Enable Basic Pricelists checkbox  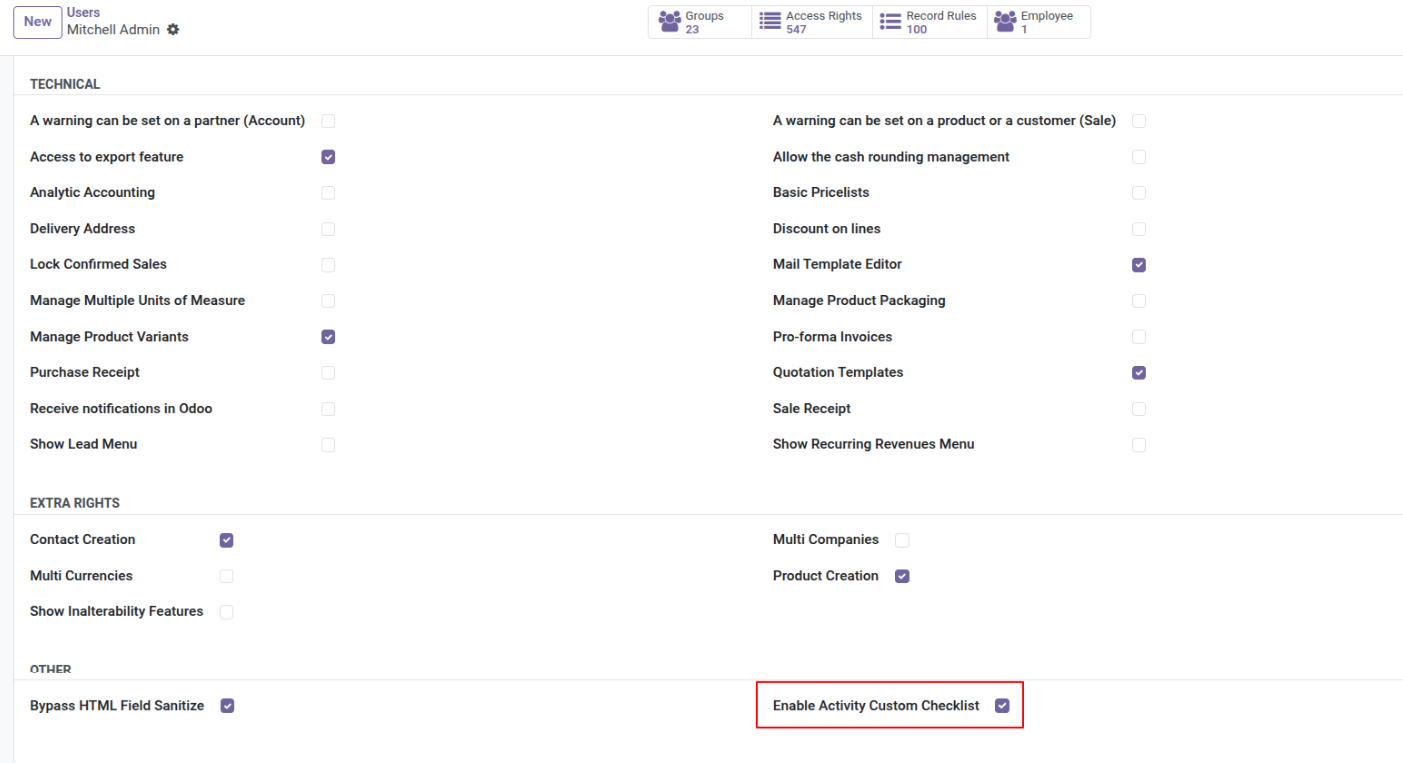click(x=1139, y=193)
